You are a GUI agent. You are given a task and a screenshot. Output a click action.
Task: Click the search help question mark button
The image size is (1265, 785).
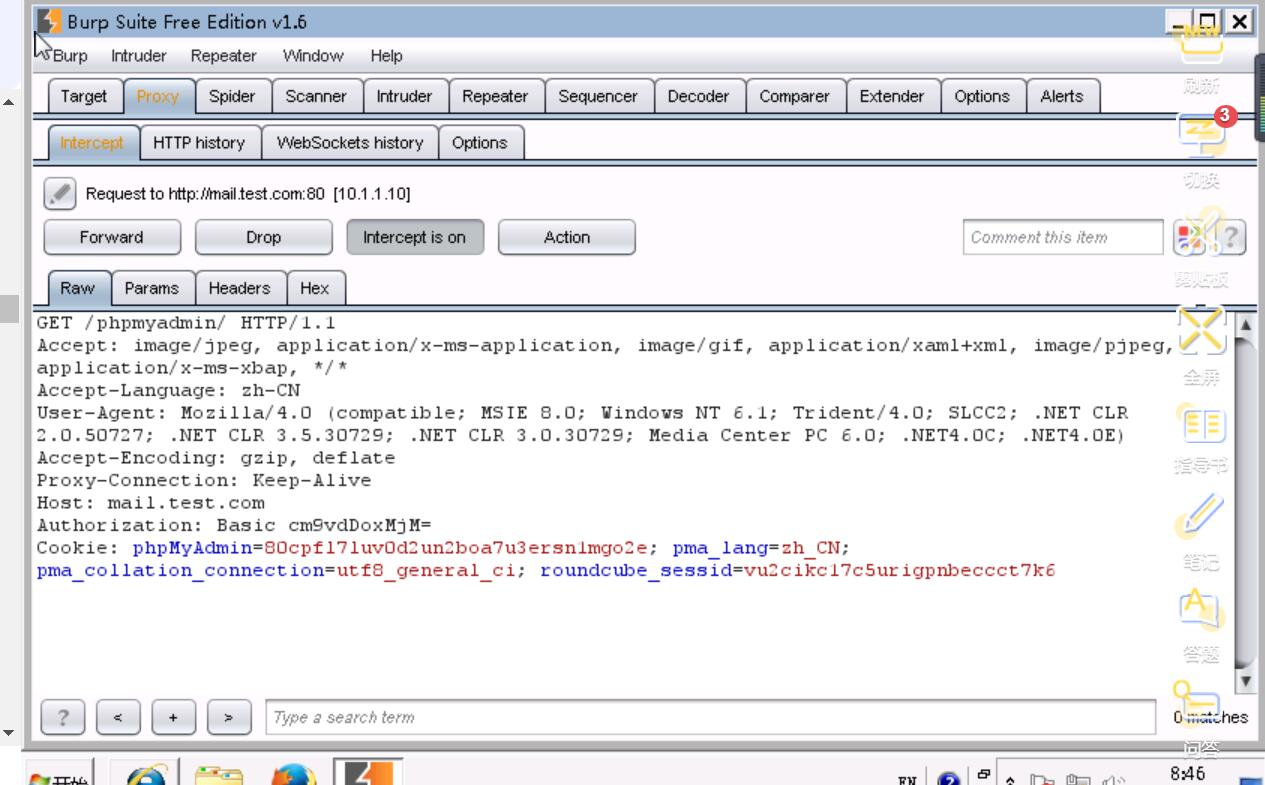(63, 717)
